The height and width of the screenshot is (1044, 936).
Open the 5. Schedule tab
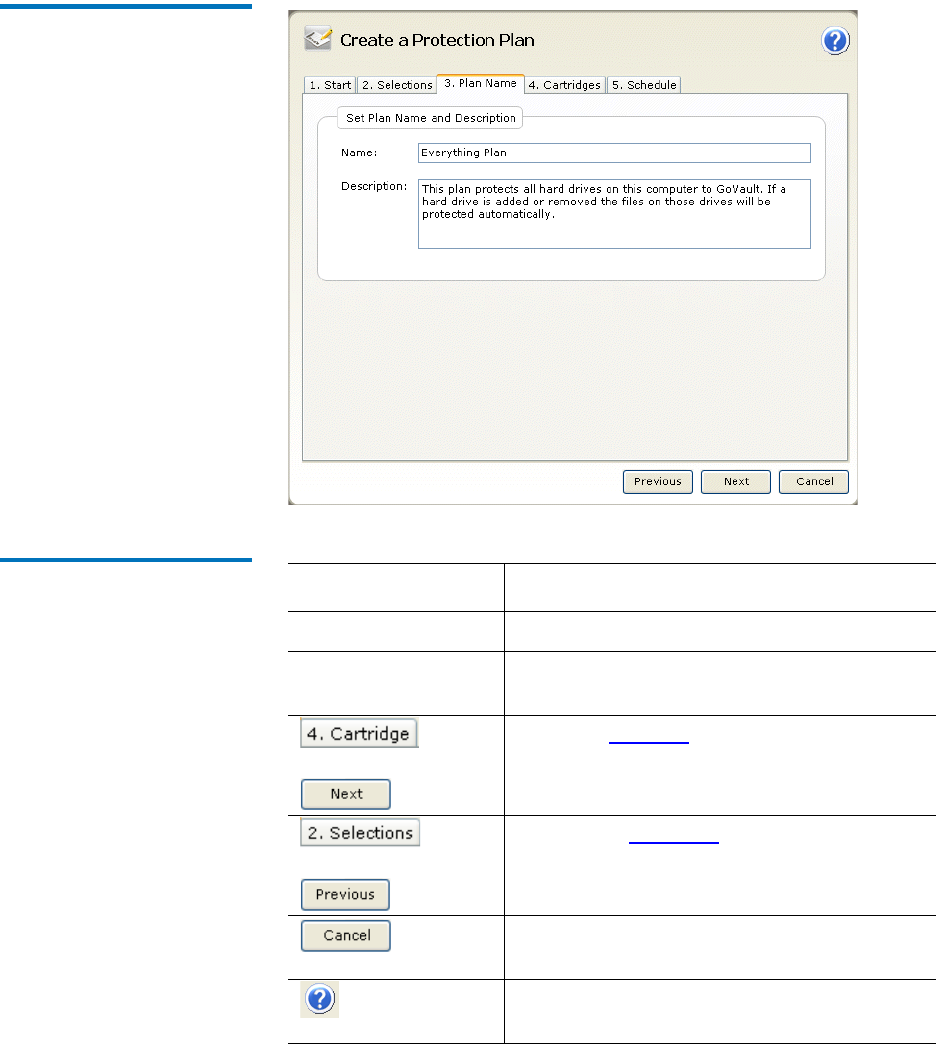(x=644, y=85)
